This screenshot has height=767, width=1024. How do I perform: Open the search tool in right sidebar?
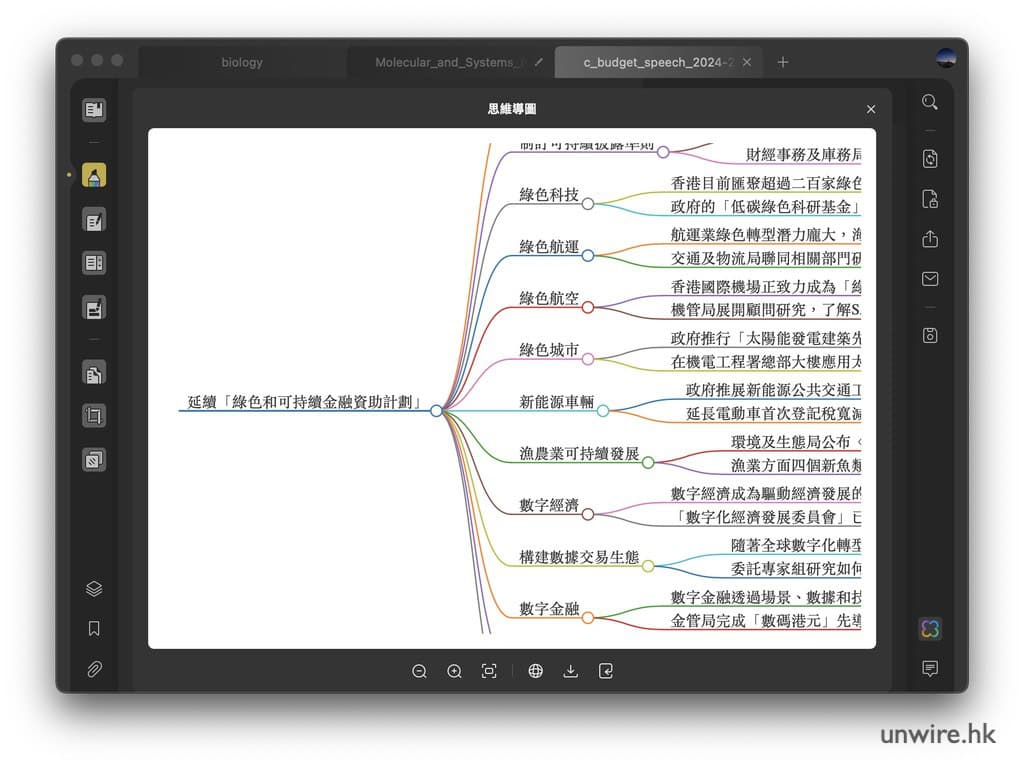930,102
